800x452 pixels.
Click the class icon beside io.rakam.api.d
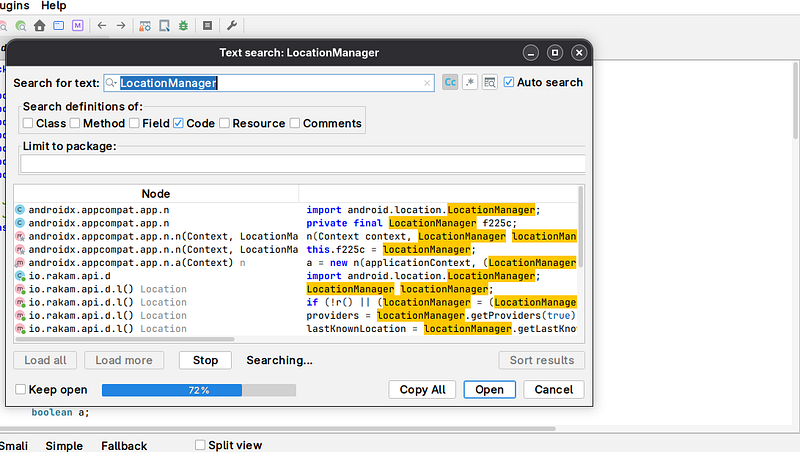tap(20, 276)
